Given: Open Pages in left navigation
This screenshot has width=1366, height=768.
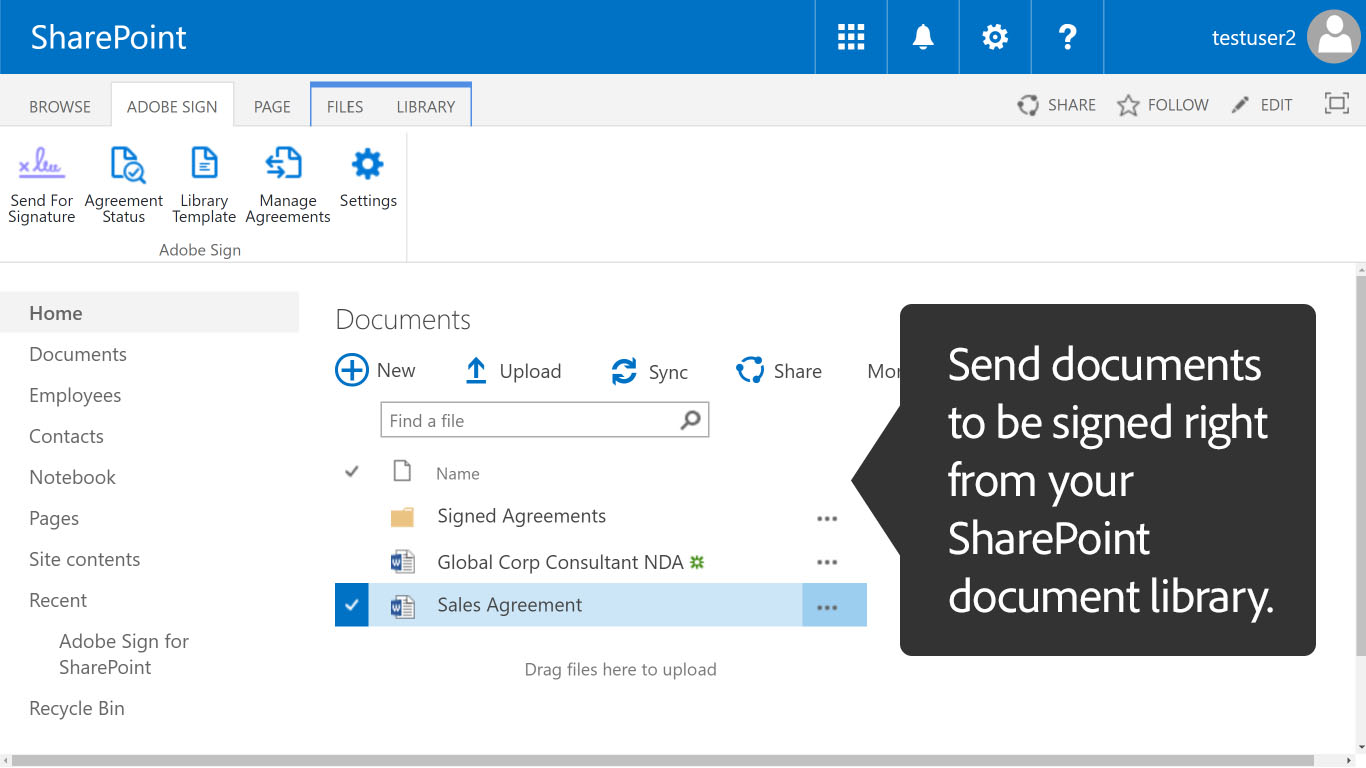Looking at the screenshot, I should (54, 518).
